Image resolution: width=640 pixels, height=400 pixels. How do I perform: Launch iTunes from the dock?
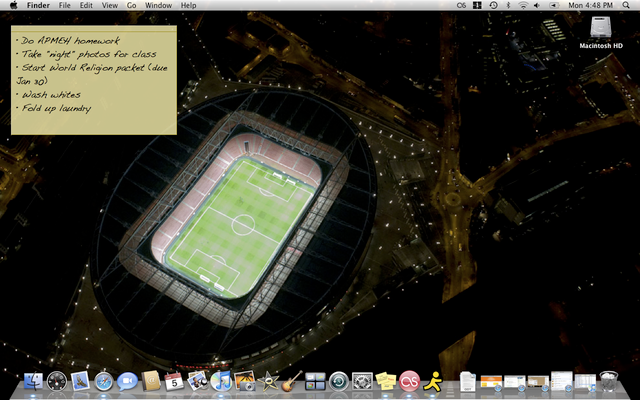click(221, 381)
